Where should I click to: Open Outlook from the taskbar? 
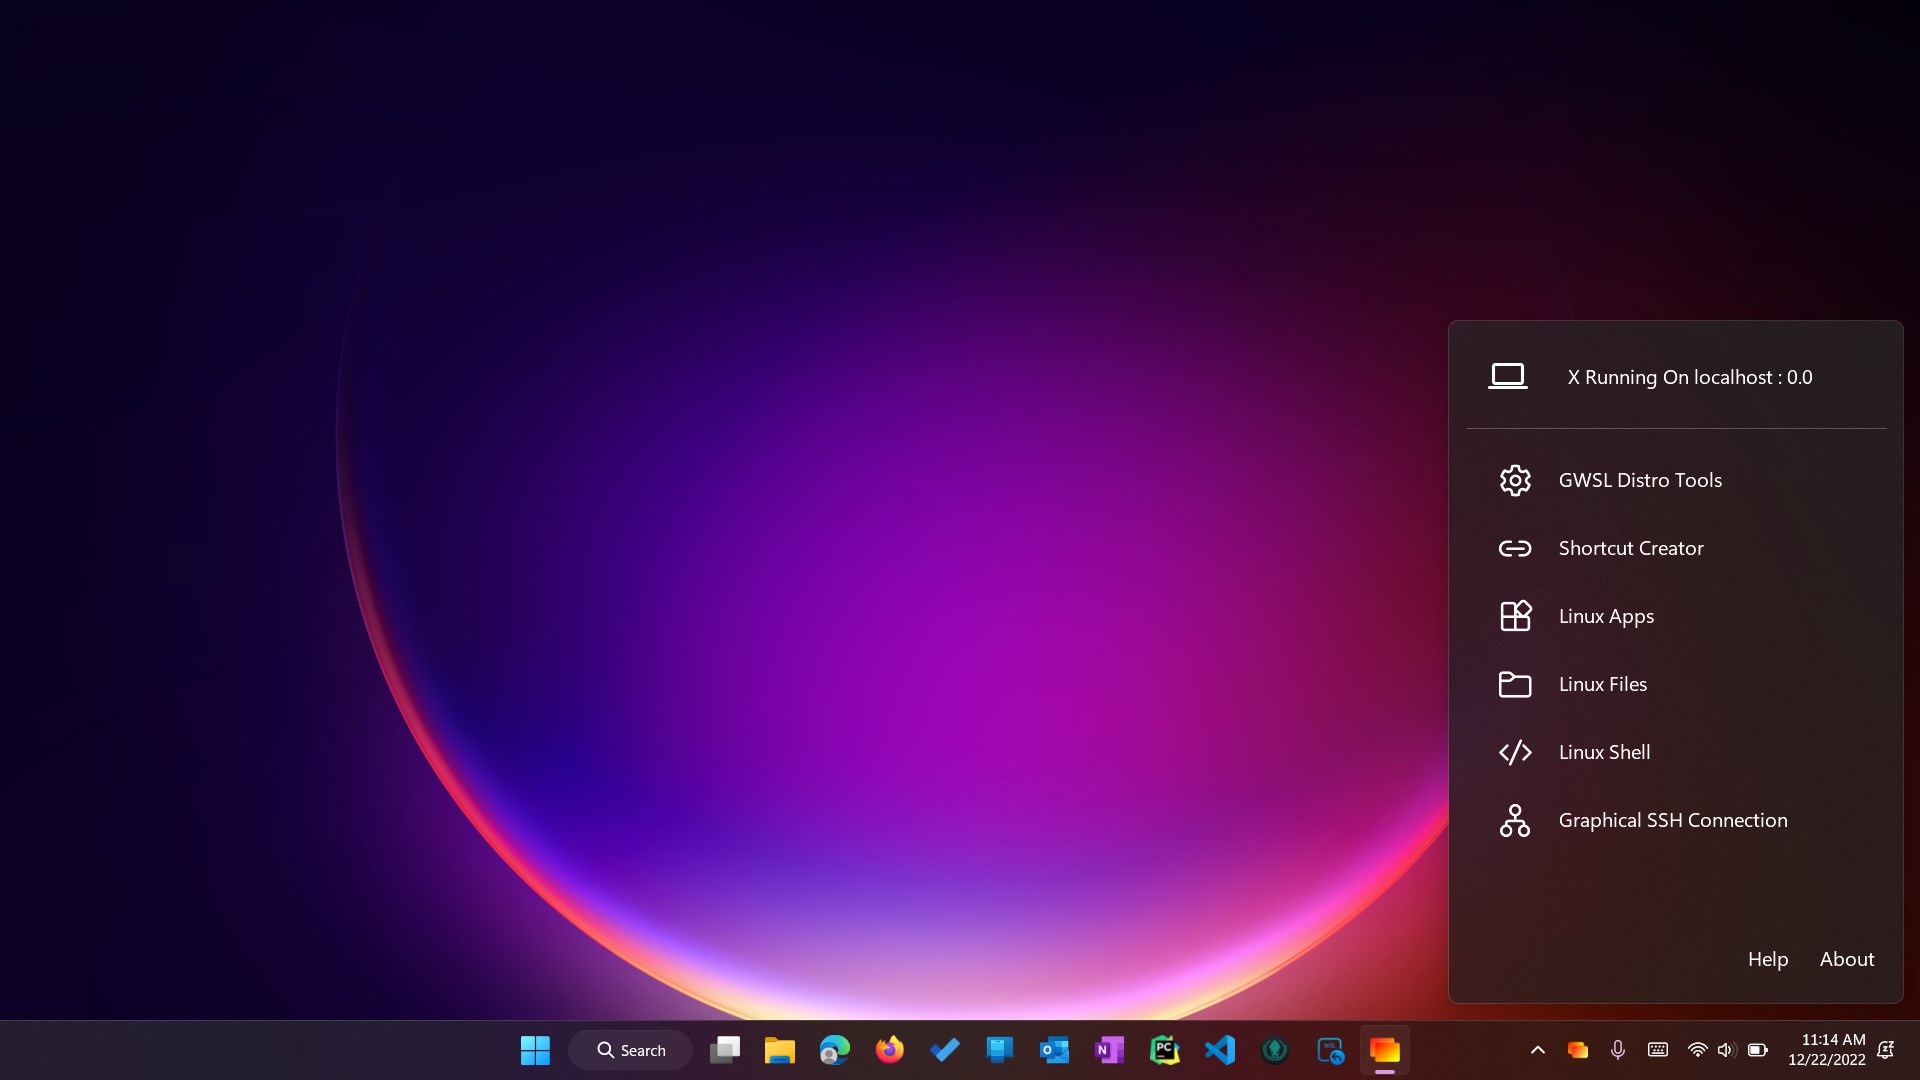click(1054, 1050)
